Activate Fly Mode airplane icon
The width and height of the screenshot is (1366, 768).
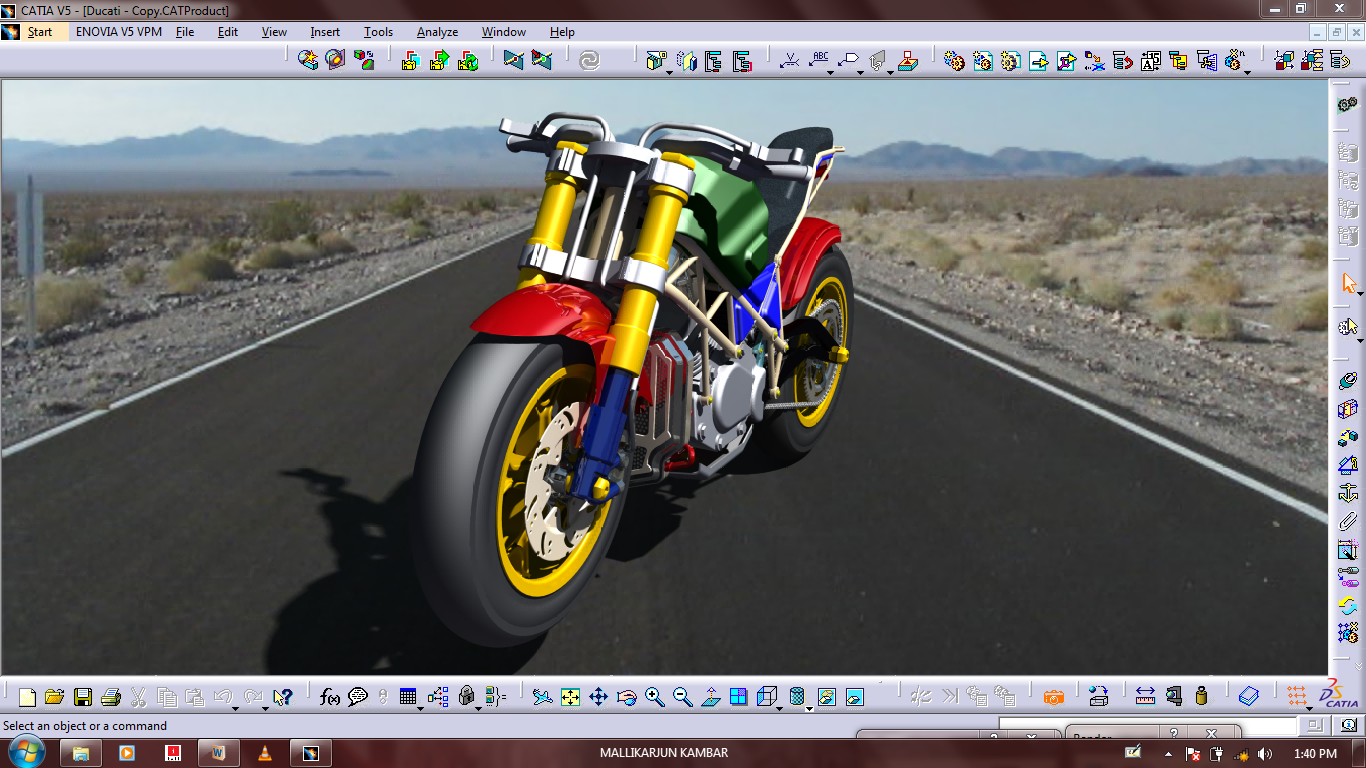coord(542,697)
